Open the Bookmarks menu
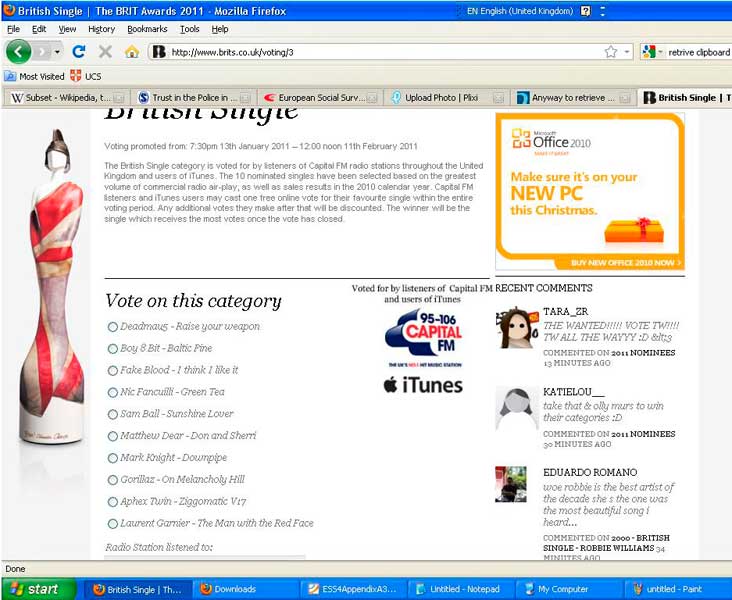The width and height of the screenshot is (732, 600). 147,29
